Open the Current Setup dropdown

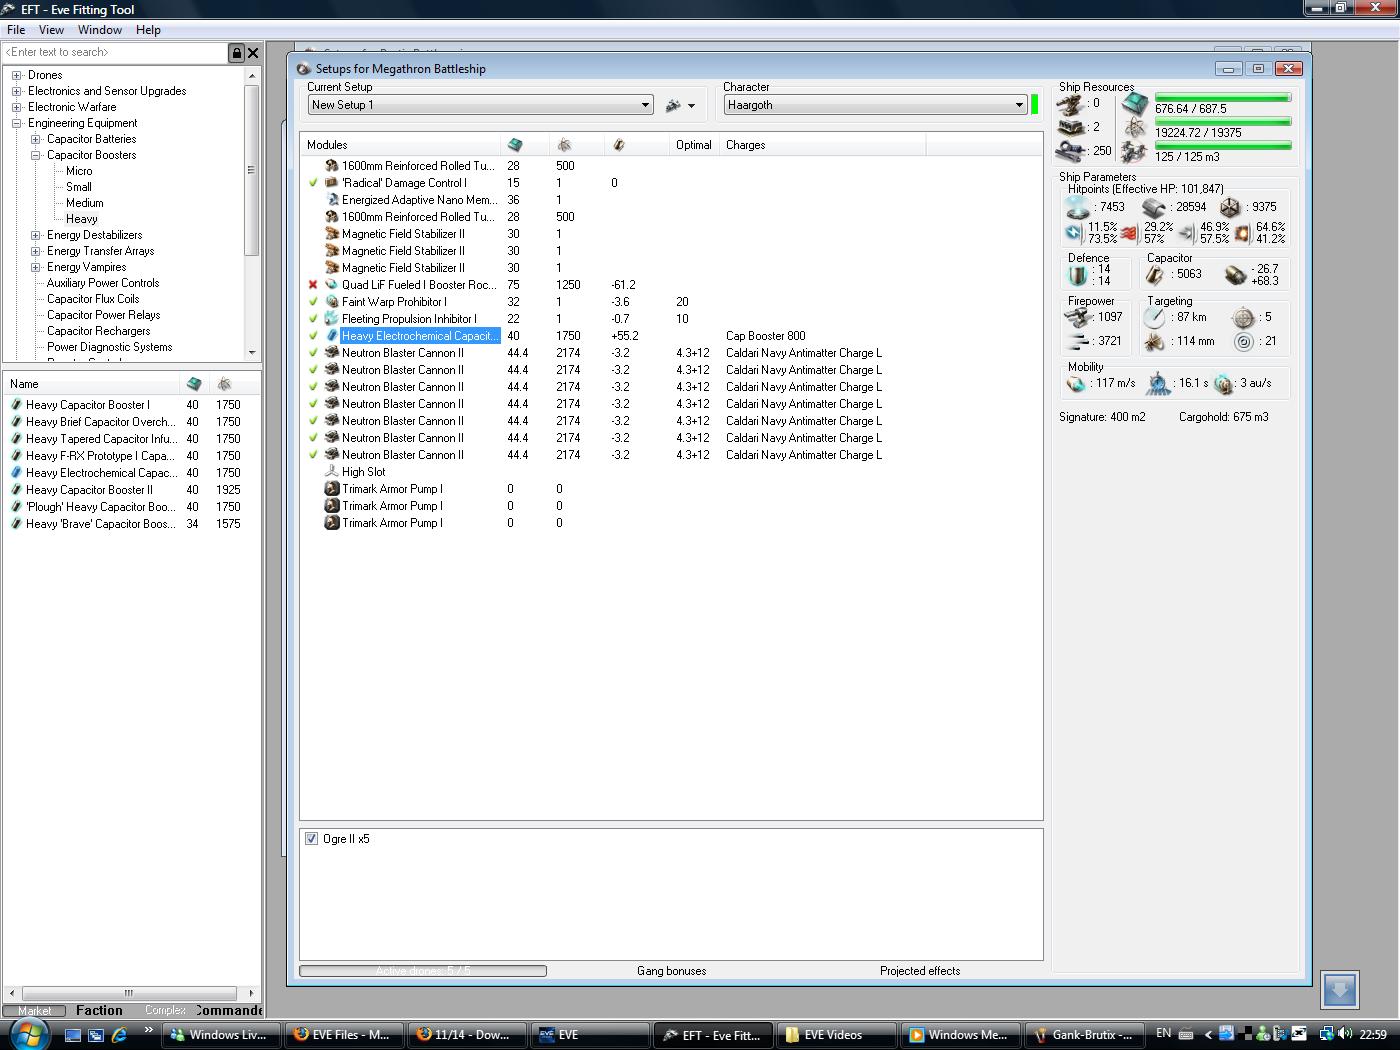pyautogui.click(x=480, y=105)
